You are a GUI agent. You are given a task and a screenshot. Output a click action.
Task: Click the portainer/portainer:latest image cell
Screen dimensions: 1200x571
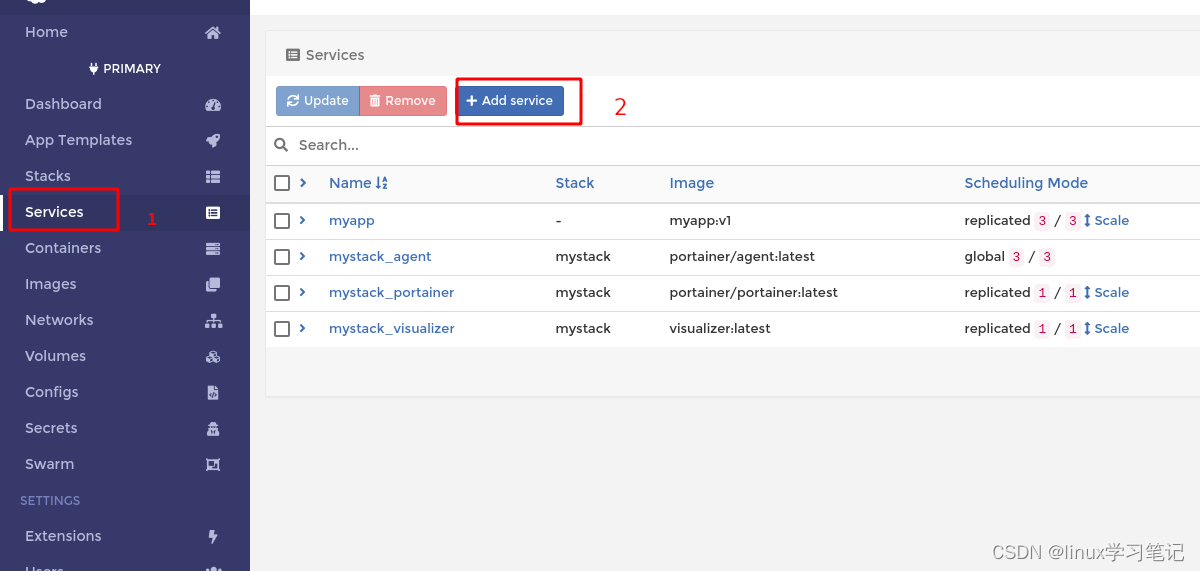click(x=754, y=292)
